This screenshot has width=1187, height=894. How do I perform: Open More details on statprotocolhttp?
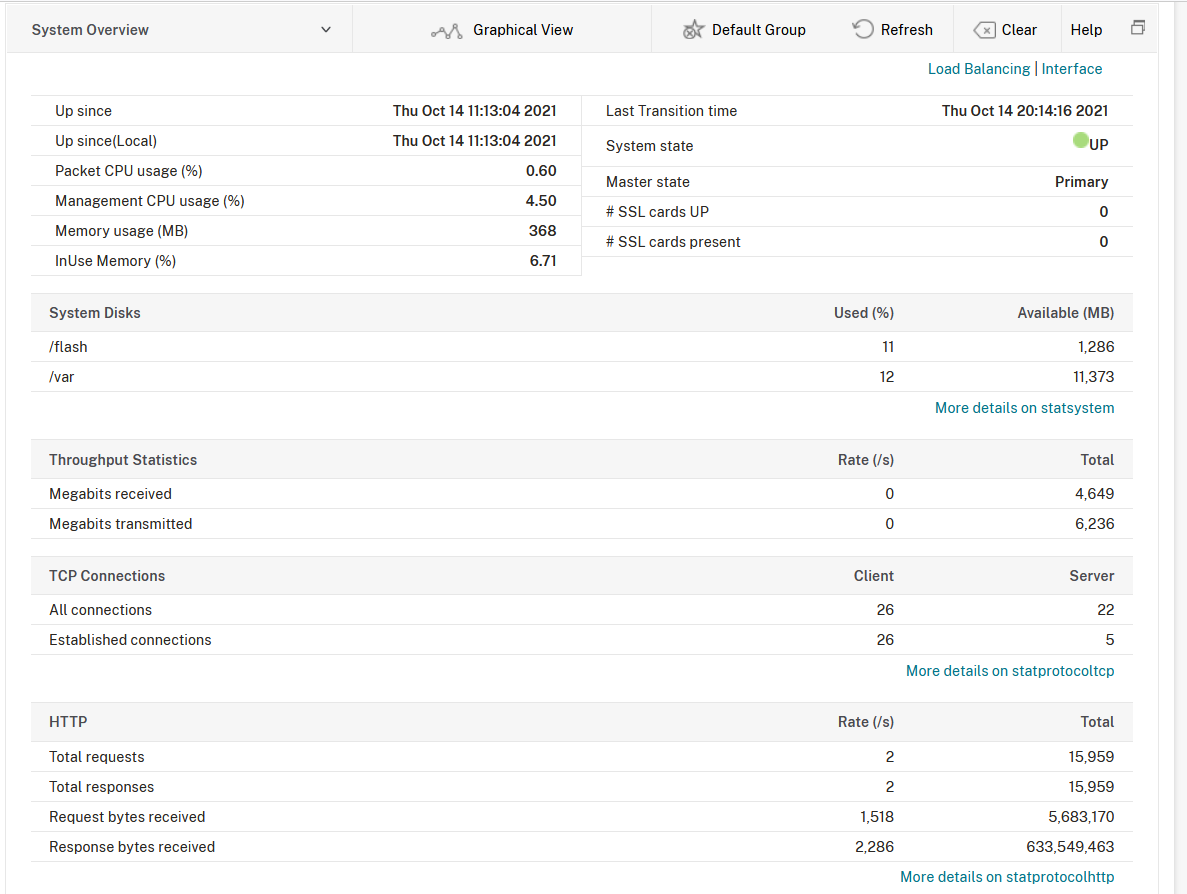tap(1007, 877)
